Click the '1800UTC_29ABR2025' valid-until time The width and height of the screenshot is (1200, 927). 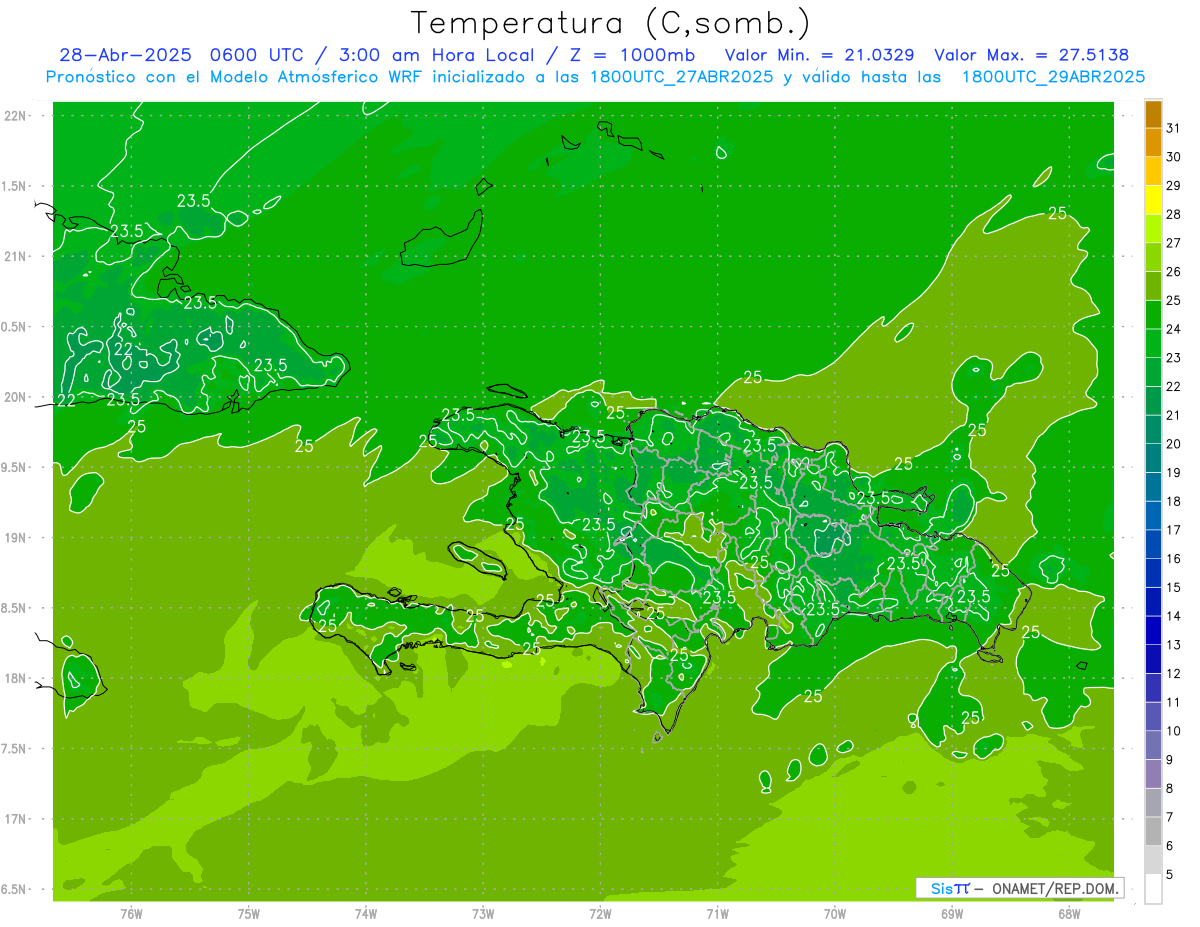click(1053, 77)
